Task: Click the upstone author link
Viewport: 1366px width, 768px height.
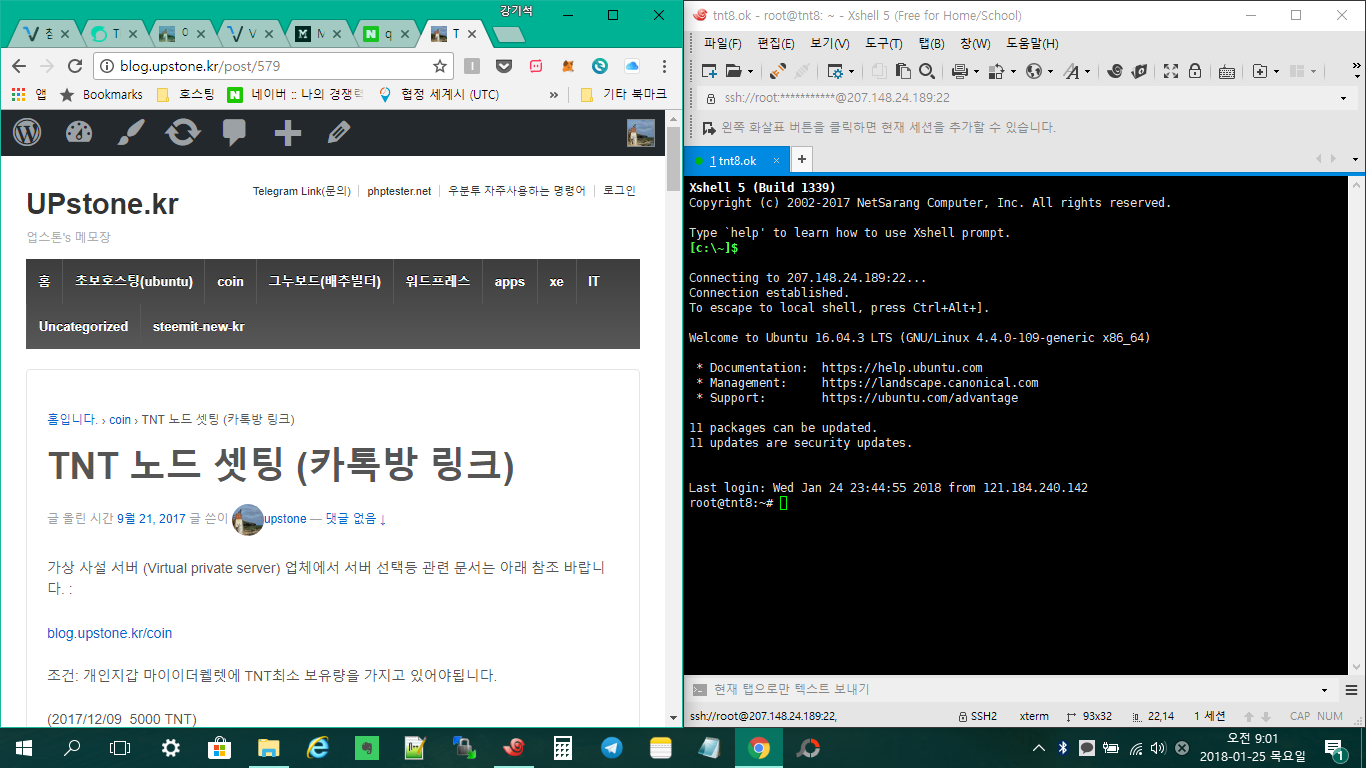Action: tap(285, 519)
